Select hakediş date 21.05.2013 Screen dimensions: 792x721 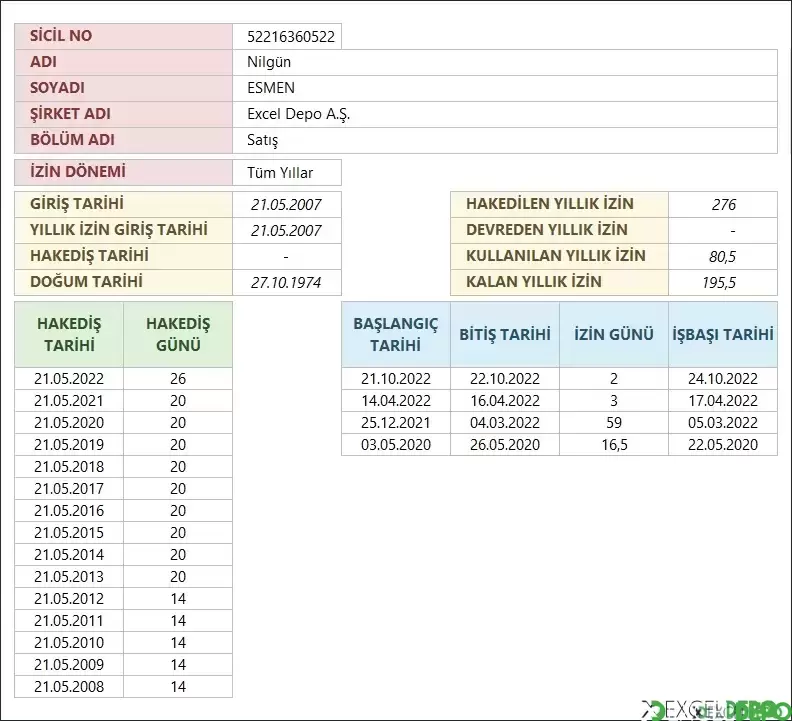[x=69, y=576]
